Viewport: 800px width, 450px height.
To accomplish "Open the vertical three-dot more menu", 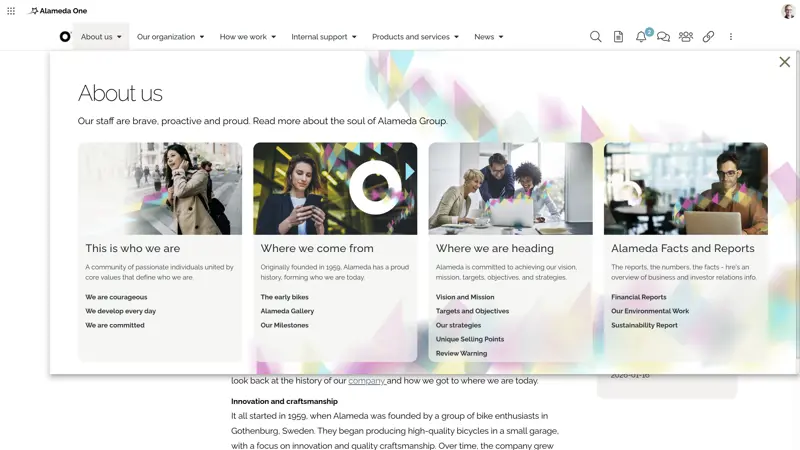I will 731,37.
